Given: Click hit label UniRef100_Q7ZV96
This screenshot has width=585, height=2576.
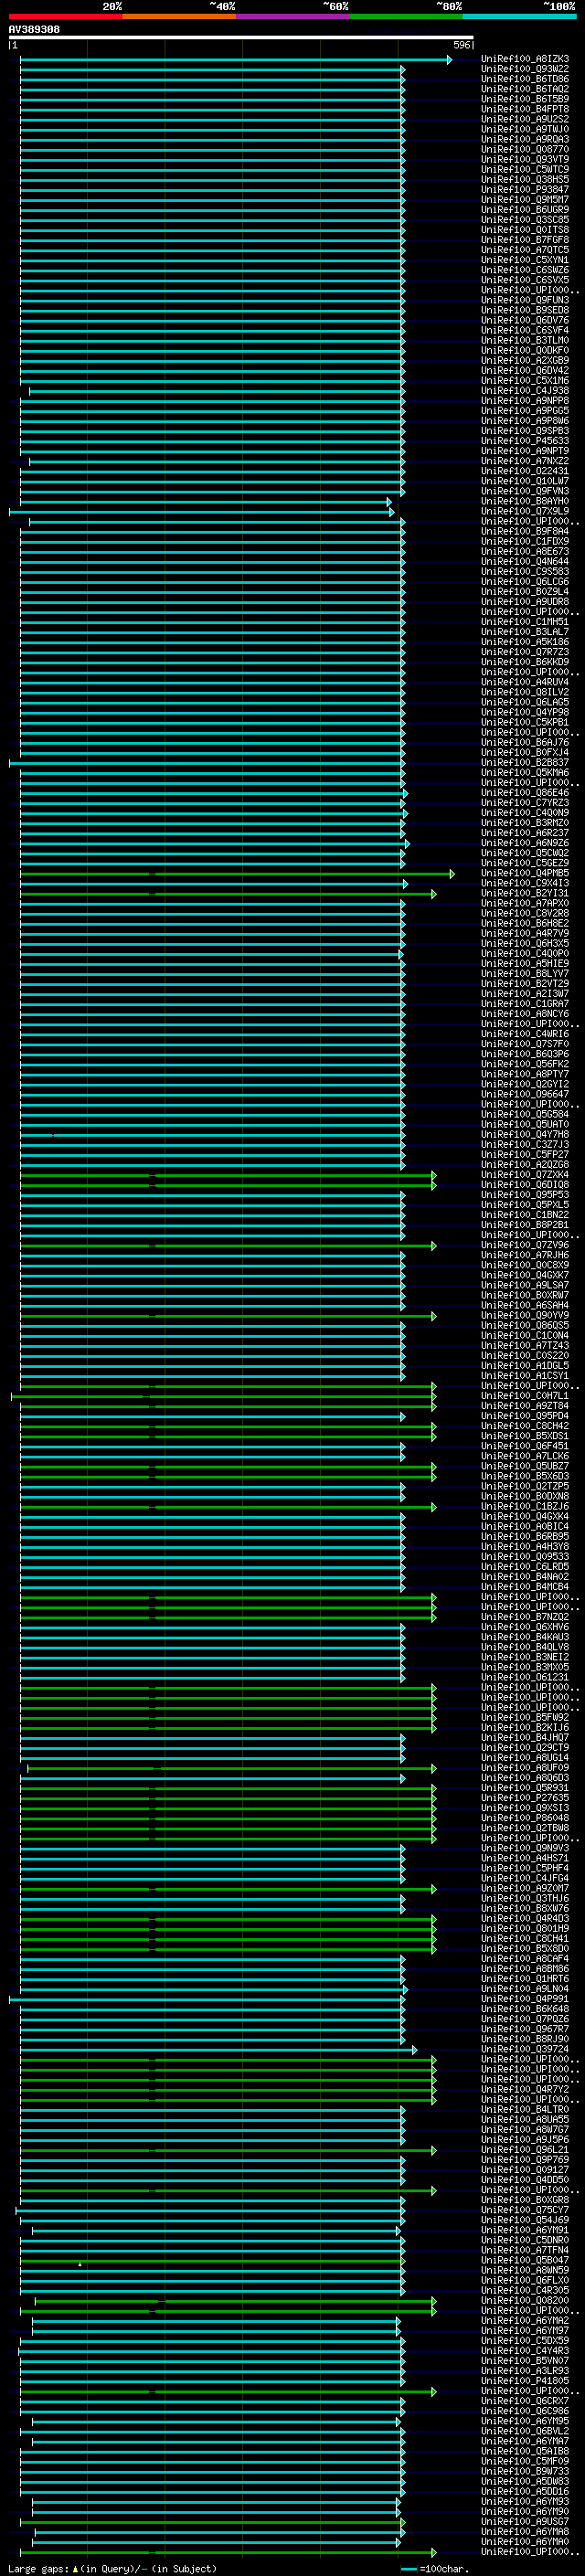Looking at the screenshot, I should [x=525, y=1245].
